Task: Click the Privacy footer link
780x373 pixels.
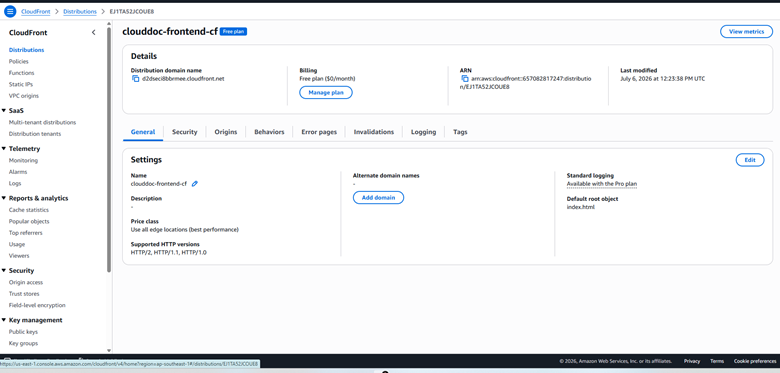Action: click(692, 361)
